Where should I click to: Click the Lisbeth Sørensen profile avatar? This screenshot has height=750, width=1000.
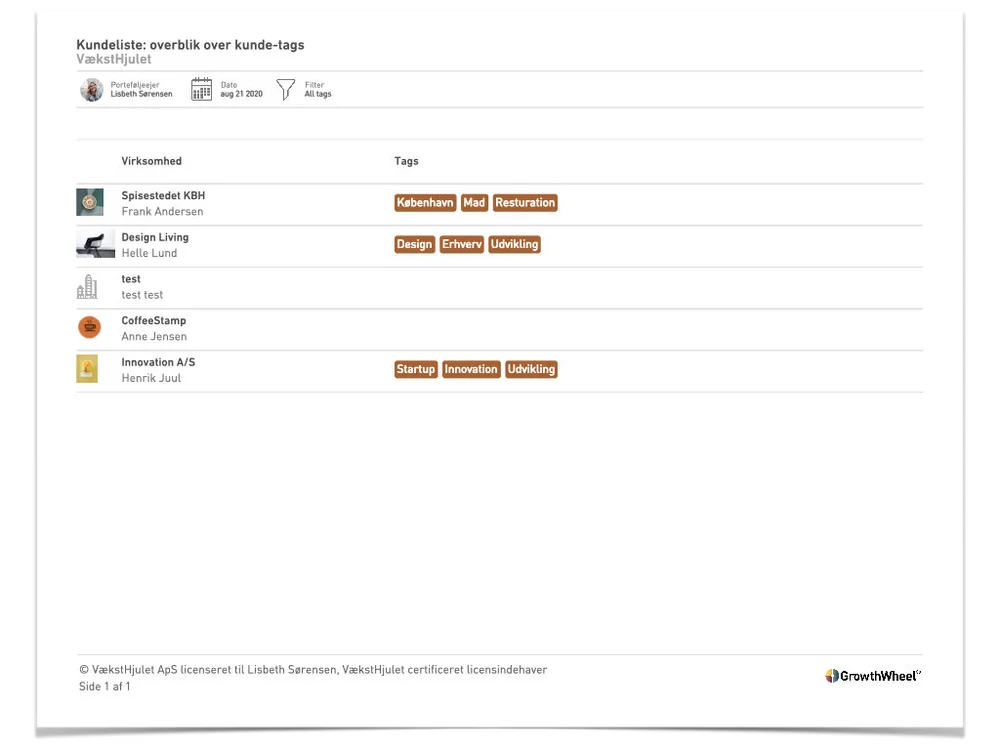coord(92,89)
